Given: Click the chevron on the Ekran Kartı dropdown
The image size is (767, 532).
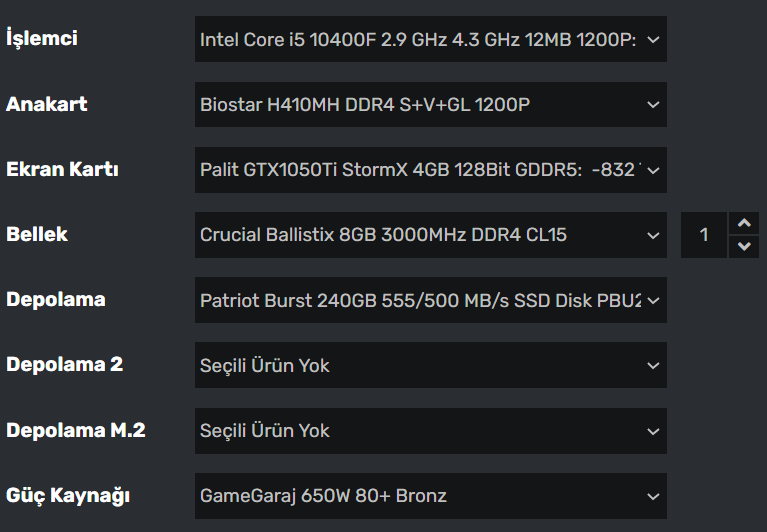Looking at the screenshot, I should [x=653, y=170].
